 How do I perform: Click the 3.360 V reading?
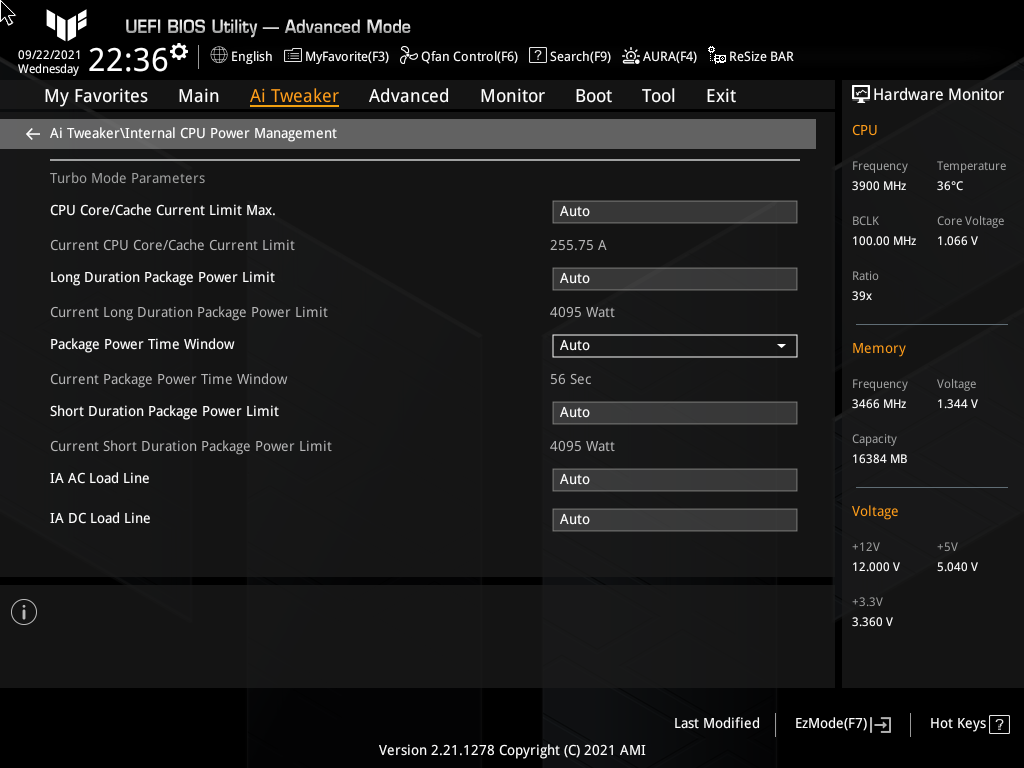tap(872, 622)
